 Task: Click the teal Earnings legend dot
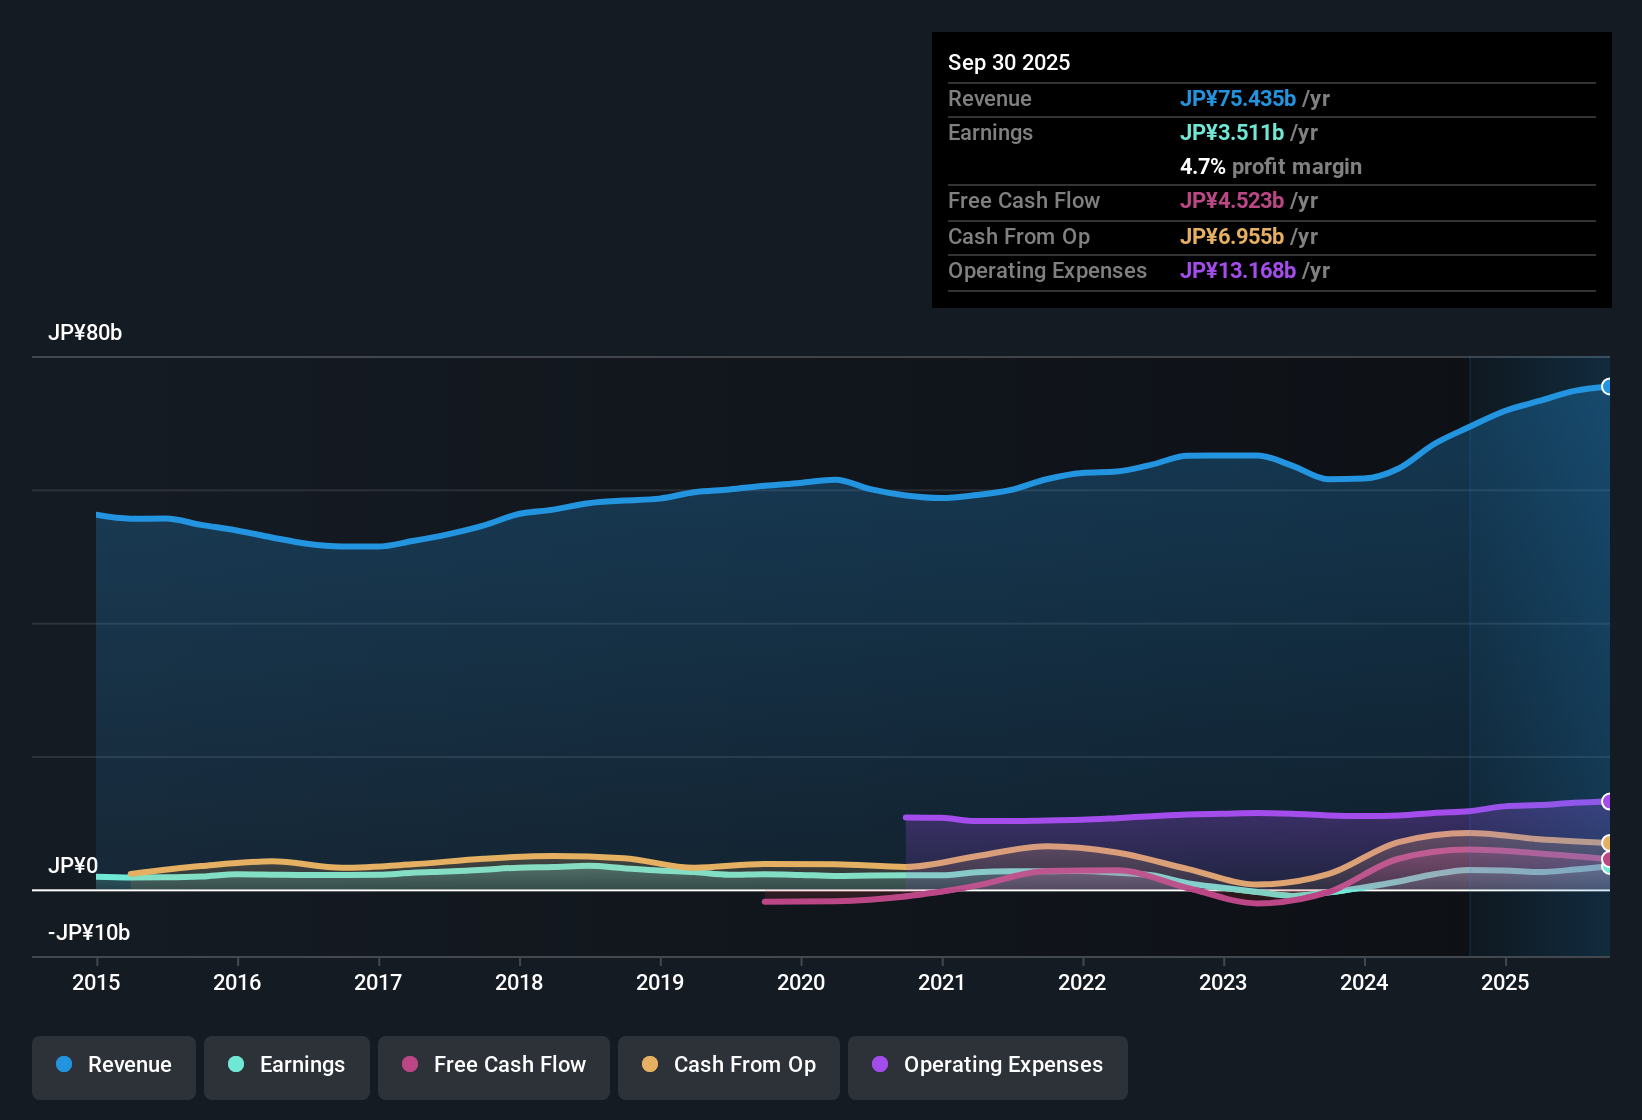(236, 1065)
